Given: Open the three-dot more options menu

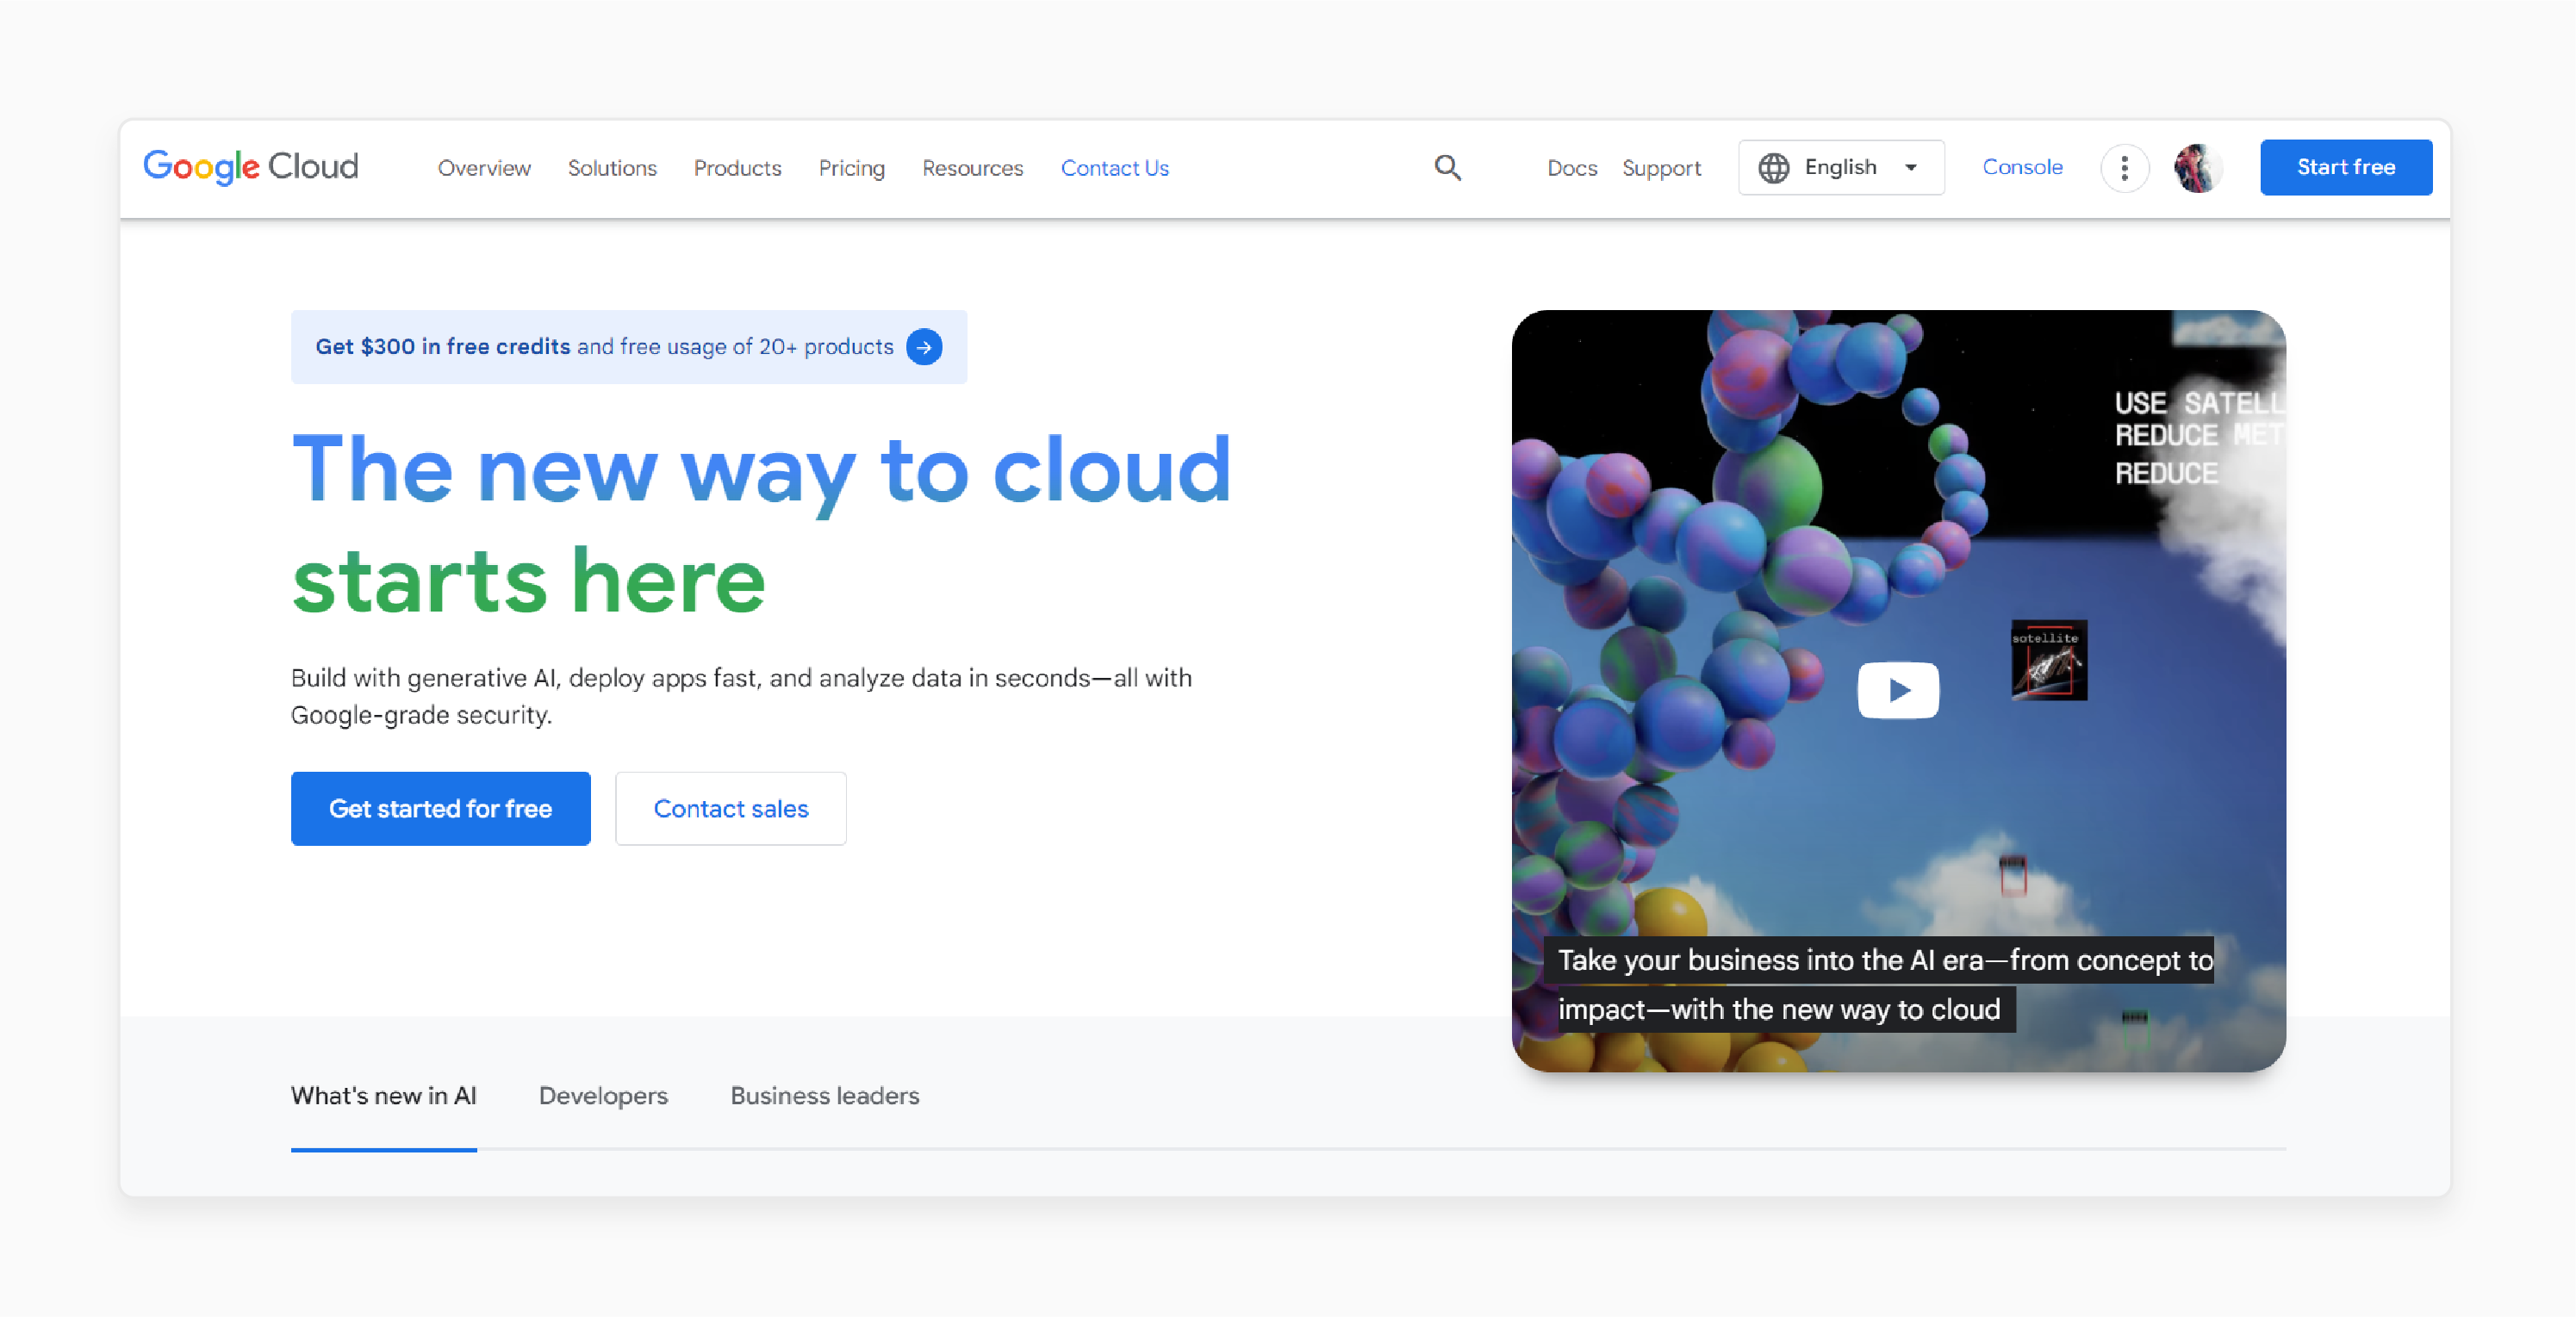Looking at the screenshot, I should coord(2124,168).
